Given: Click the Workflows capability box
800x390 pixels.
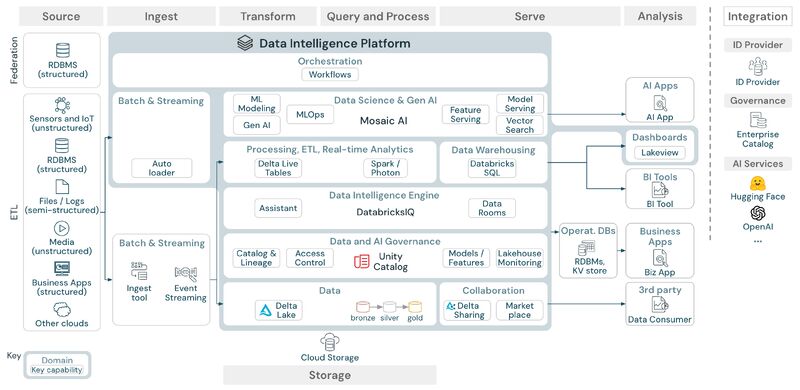Looking at the screenshot, I should [330, 75].
